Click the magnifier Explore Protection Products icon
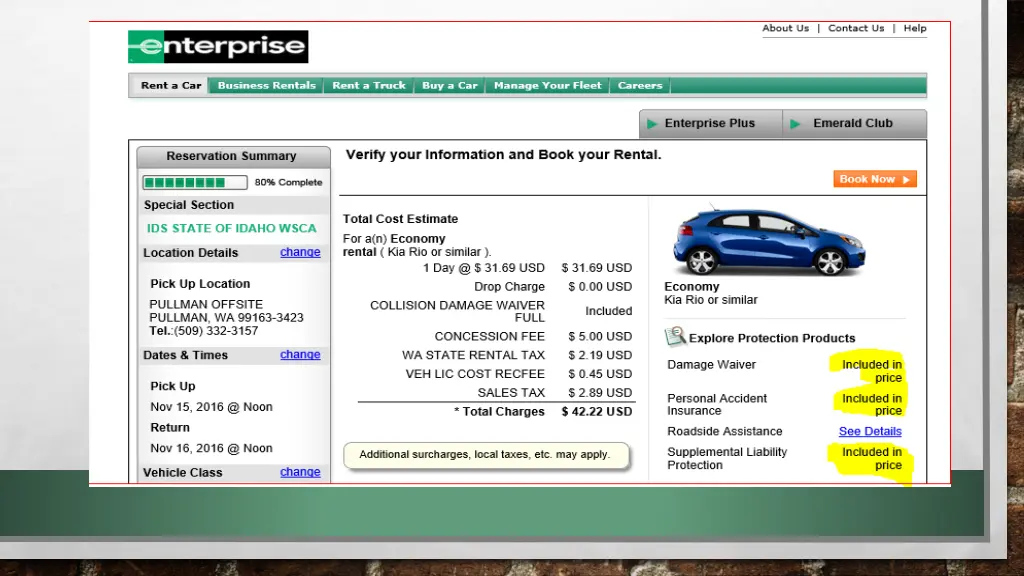 pos(676,337)
